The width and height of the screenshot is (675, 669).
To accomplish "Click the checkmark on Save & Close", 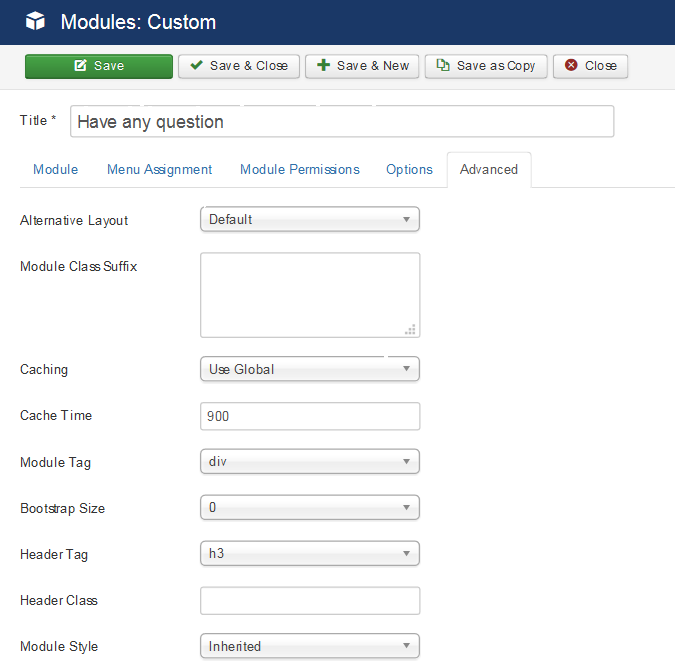I will click(197, 65).
